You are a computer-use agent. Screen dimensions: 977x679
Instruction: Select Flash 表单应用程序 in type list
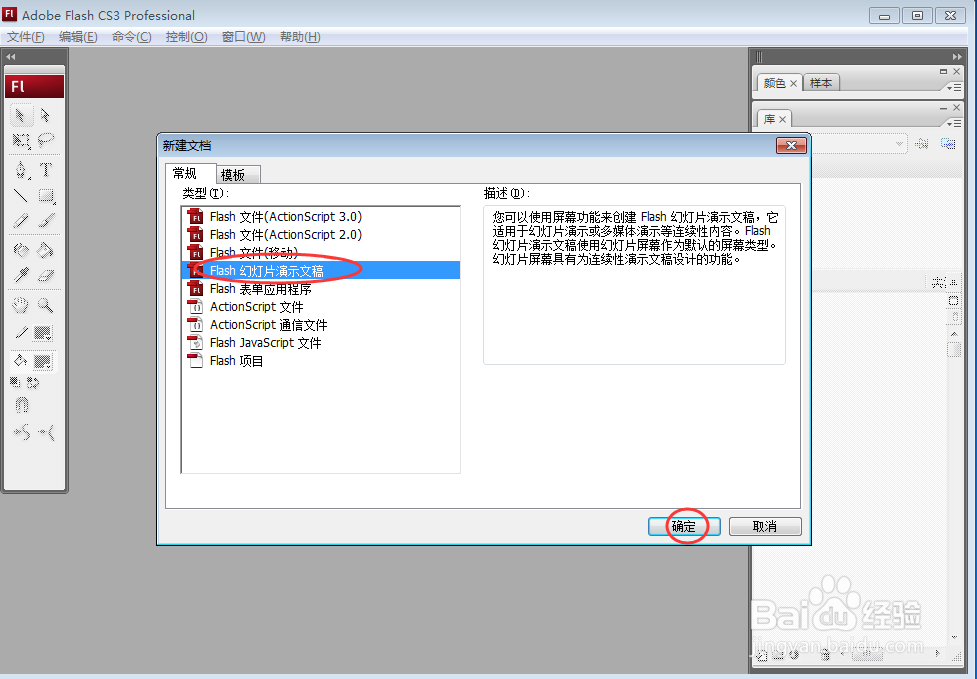pos(320,289)
